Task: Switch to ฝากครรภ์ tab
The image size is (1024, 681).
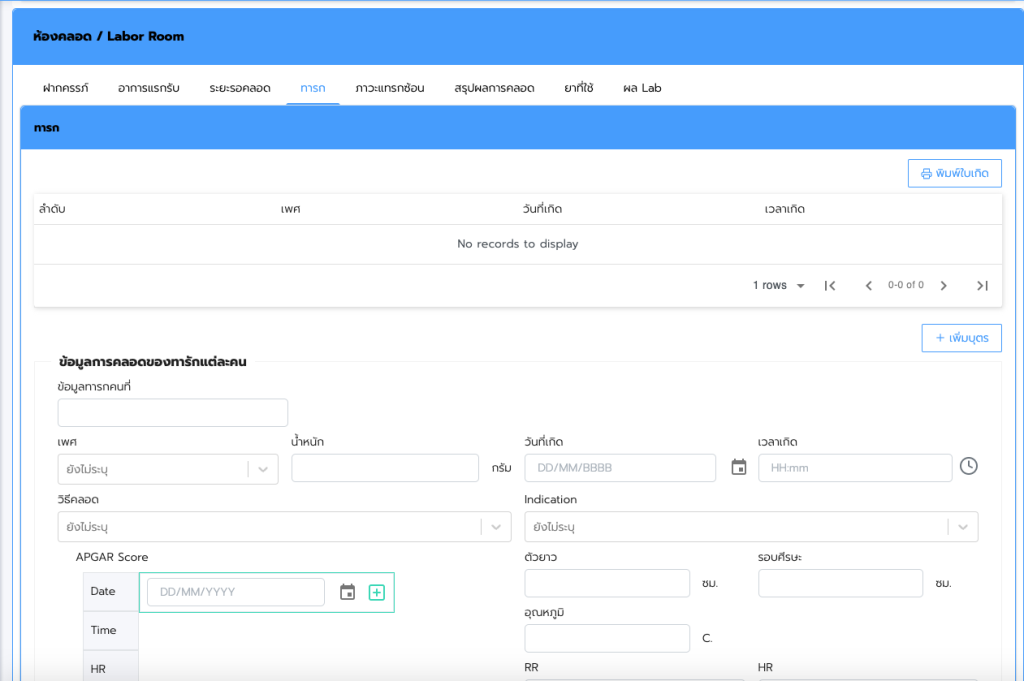Action: click(x=66, y=88)
